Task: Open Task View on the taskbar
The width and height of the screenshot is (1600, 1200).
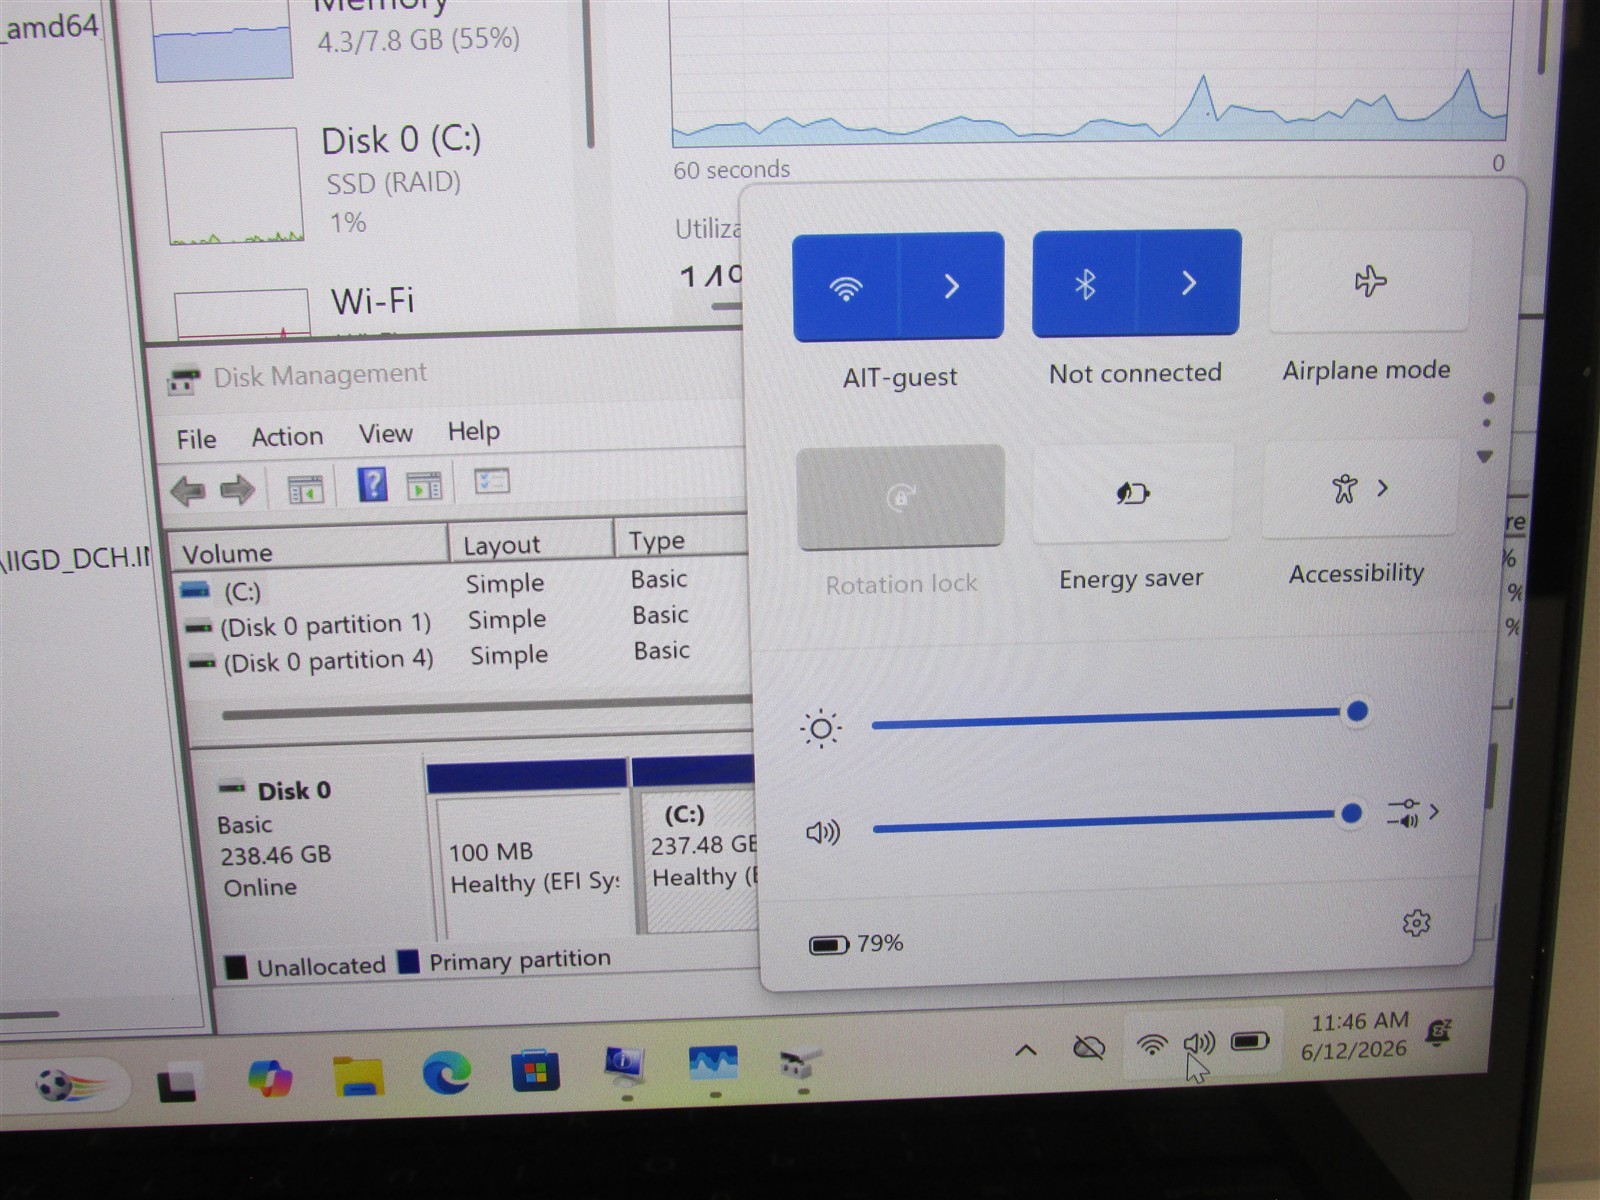Action: tap(177, 1086)
